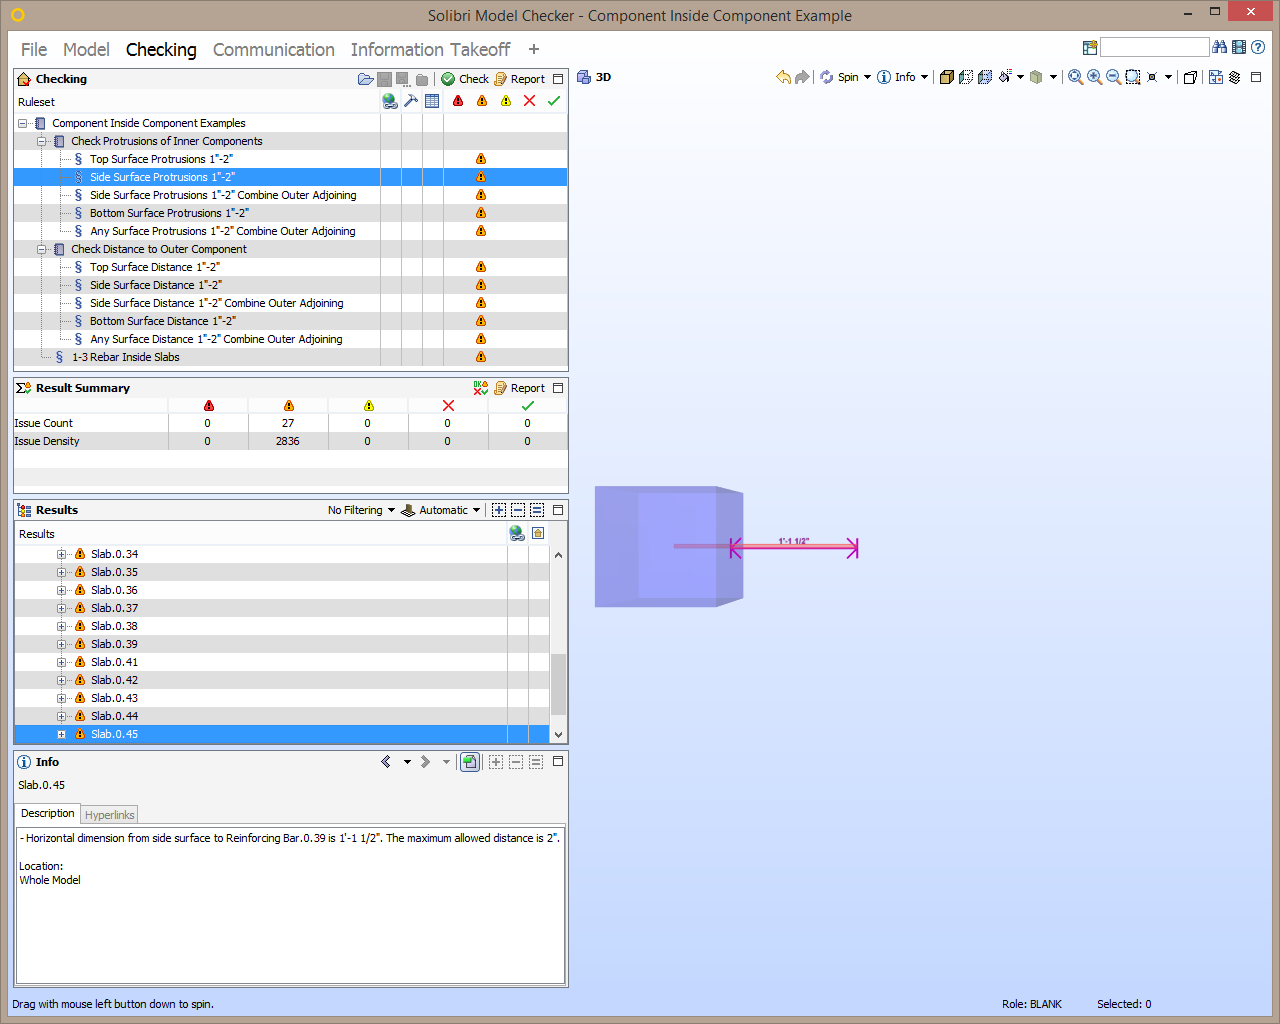1280x1024 pixels.
Task: Click the zoom in magnifier icon
Action: pos(1095,77)
